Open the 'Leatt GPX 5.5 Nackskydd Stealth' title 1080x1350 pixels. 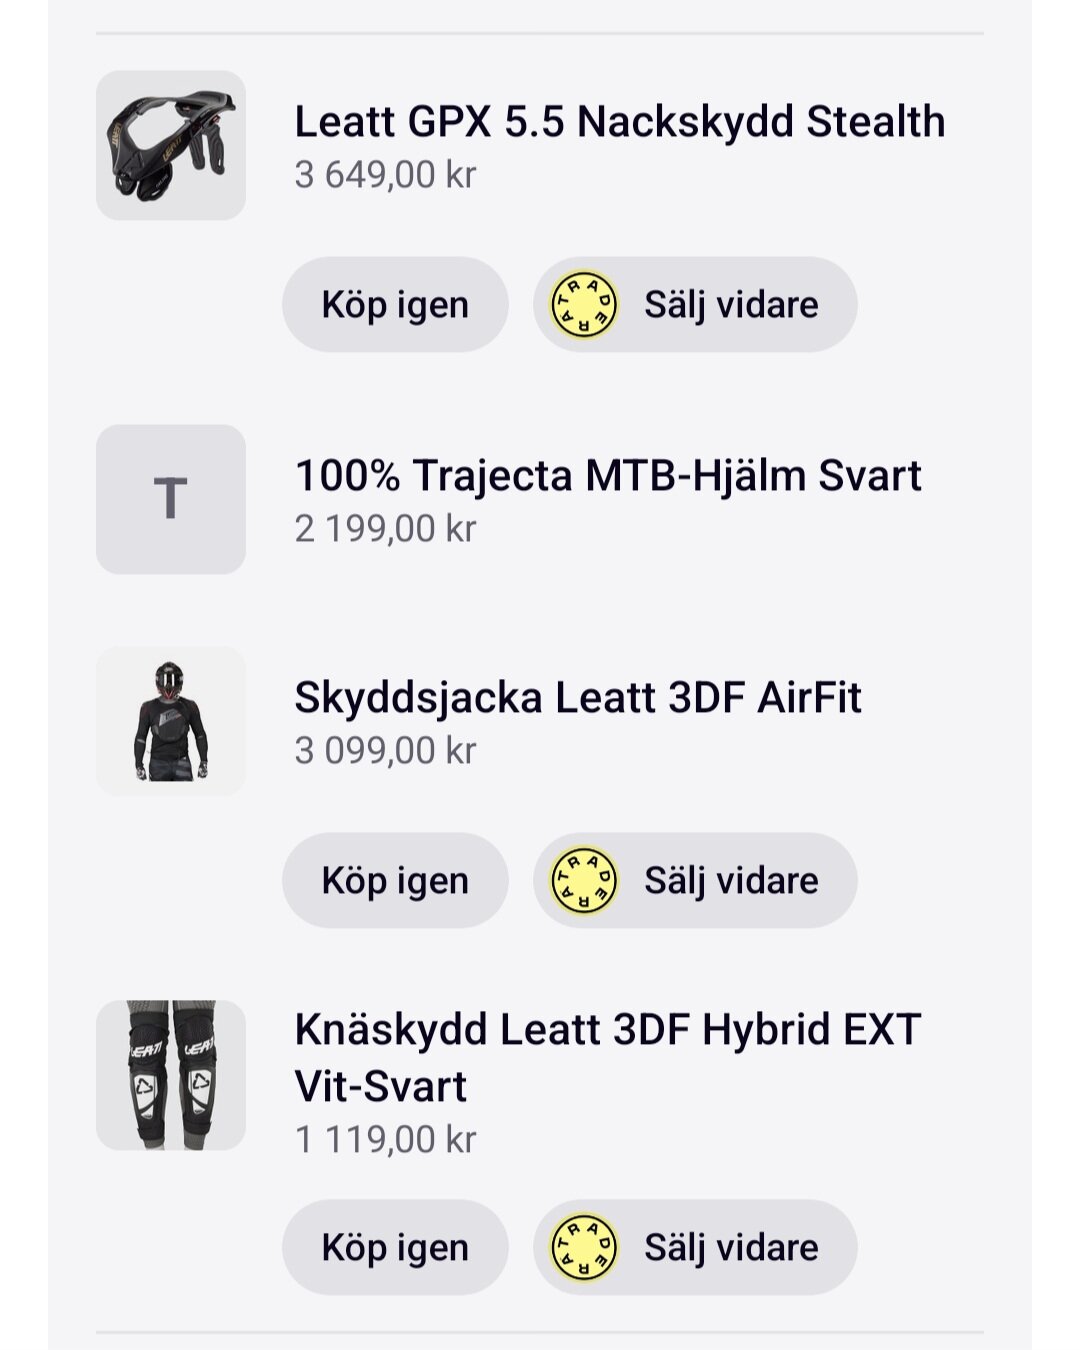[619, 122]
